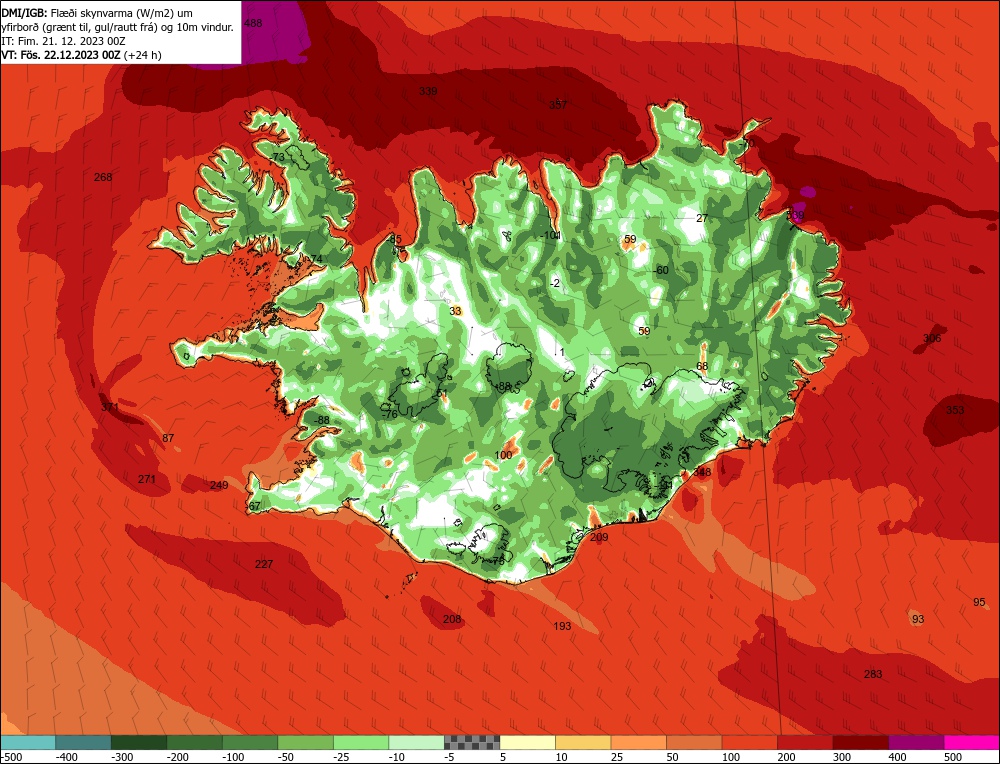The height and width of the screenshot is (764, 1000).
Task: Pick orange legend swatch between 25 and 50
Action: (638, 742)
